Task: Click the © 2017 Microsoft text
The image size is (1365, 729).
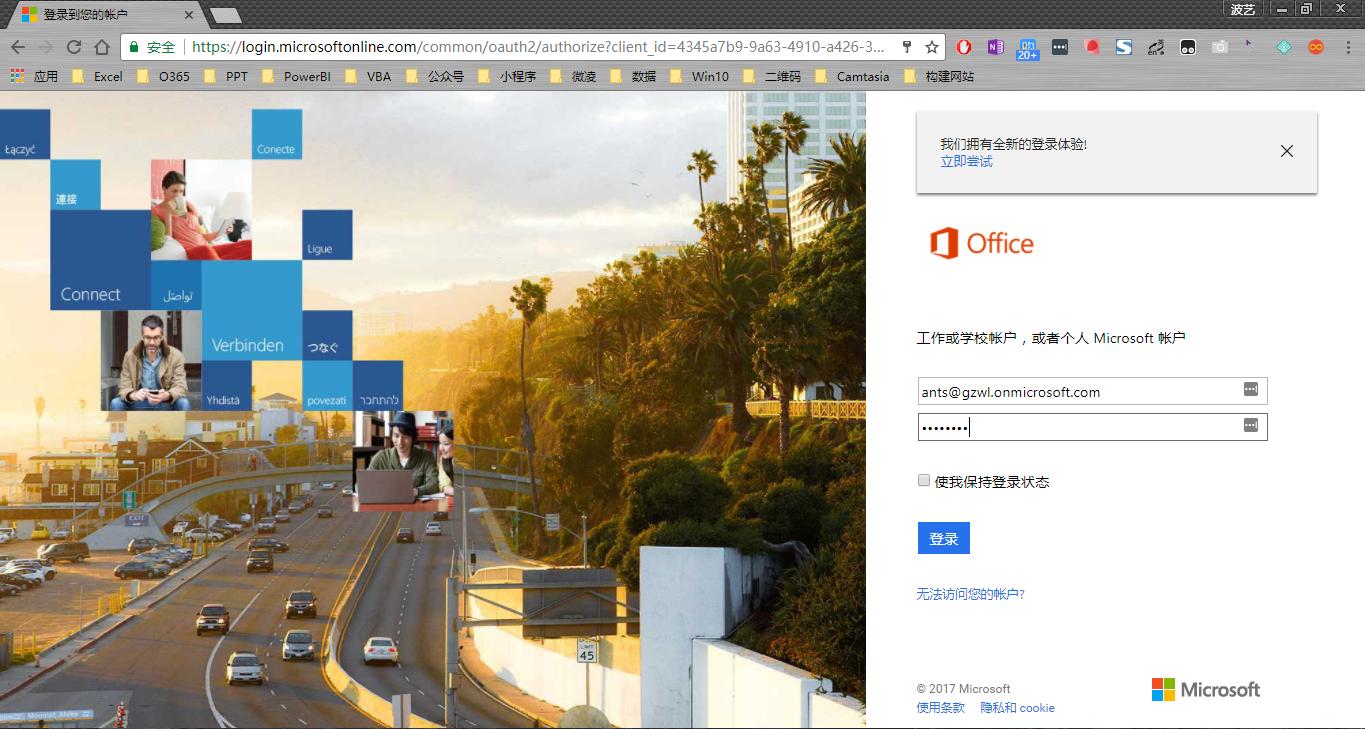Action: pyautogui.click(x=963, y=689)
